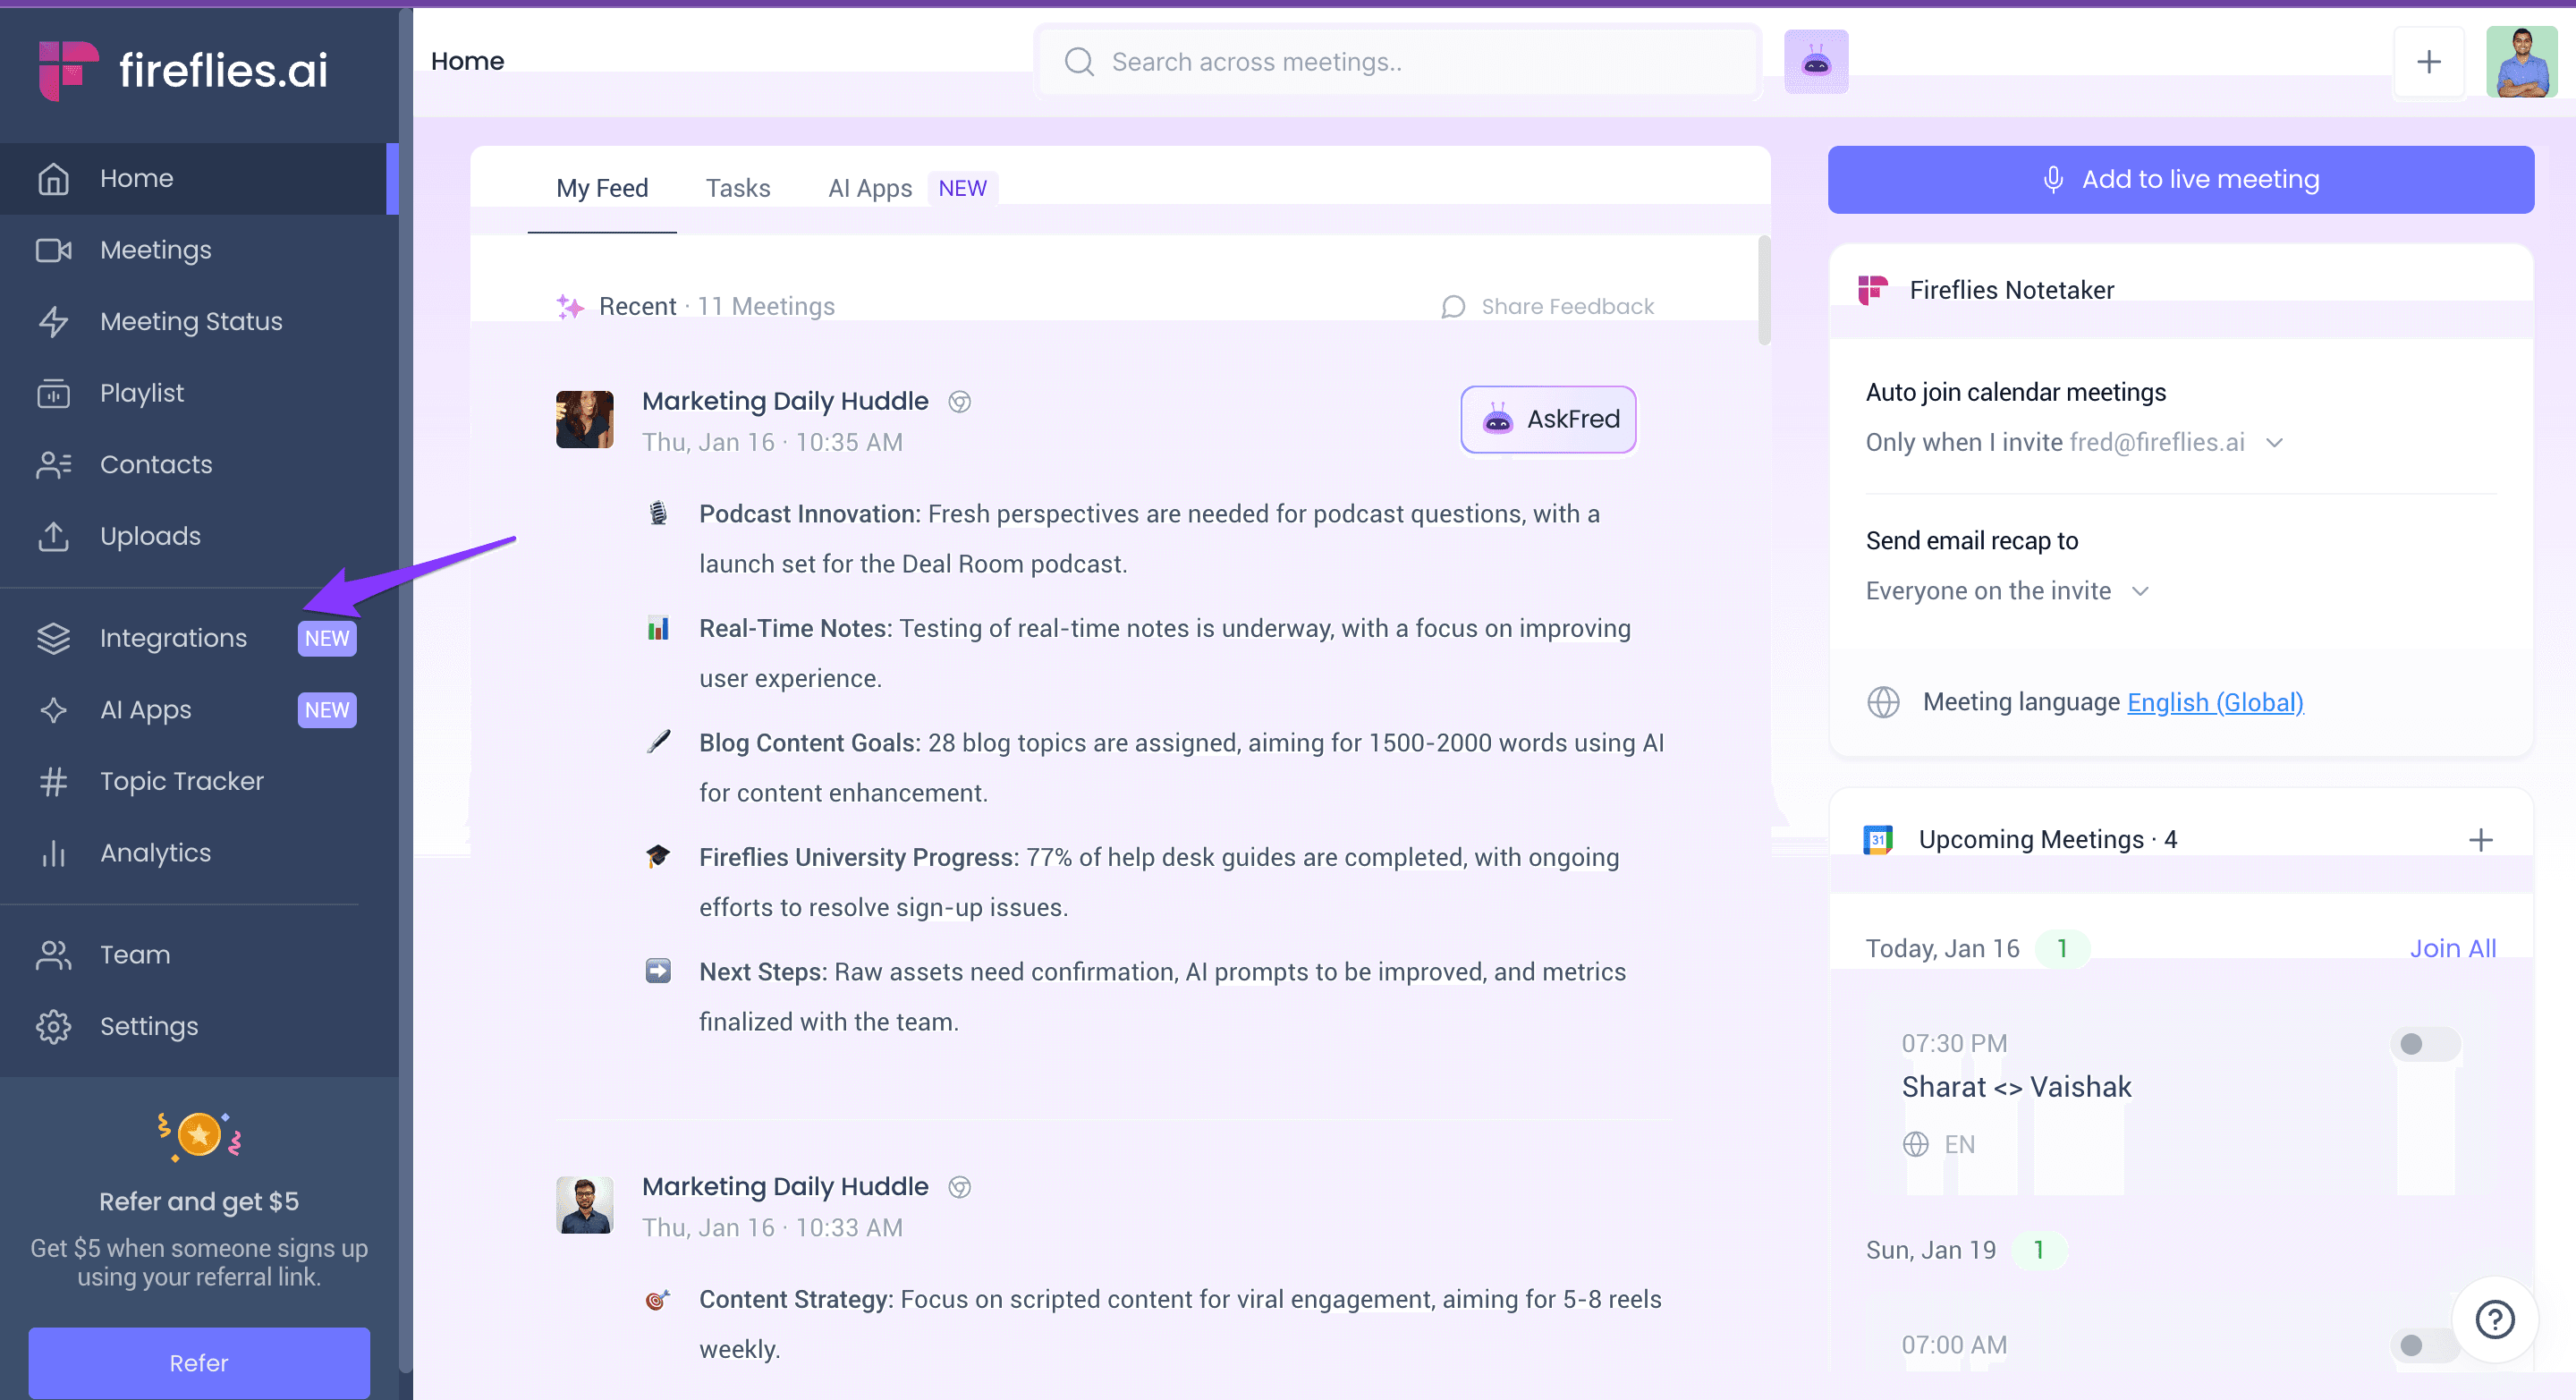Screen dimensions: 2576x1400
Task: Click Join All link
Action: click(x=2452, y=948)
